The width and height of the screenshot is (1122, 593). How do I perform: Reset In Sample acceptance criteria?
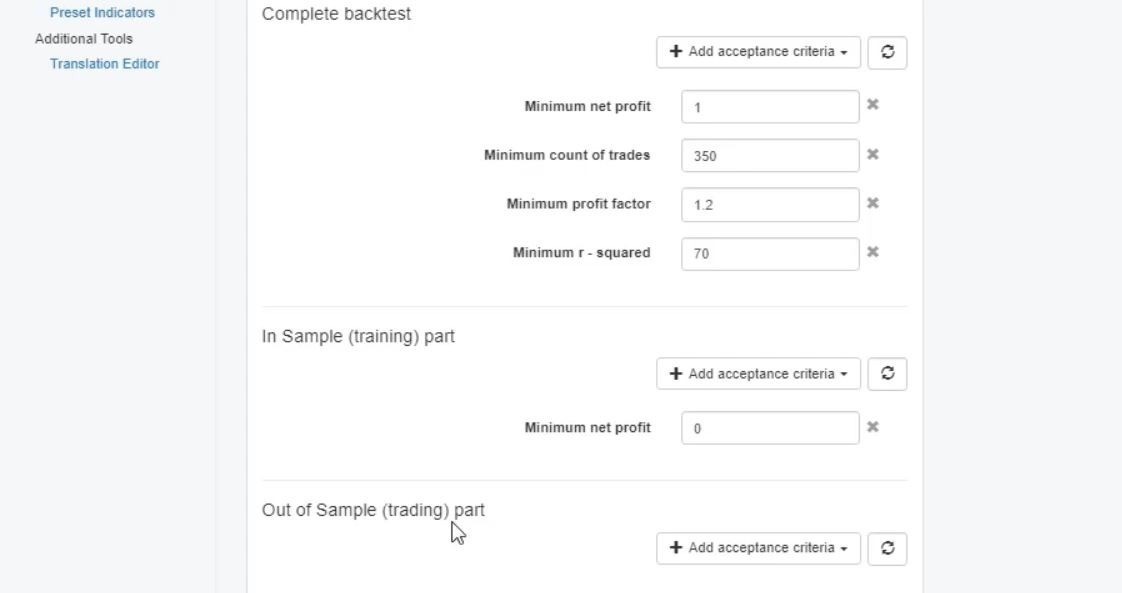coord(887,374)
